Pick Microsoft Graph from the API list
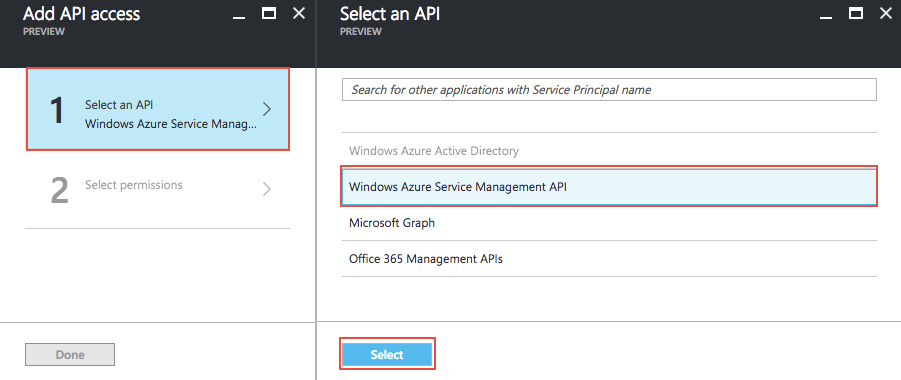Image resolution: width=901 pixels, height=380 pixels. point(609,222)
